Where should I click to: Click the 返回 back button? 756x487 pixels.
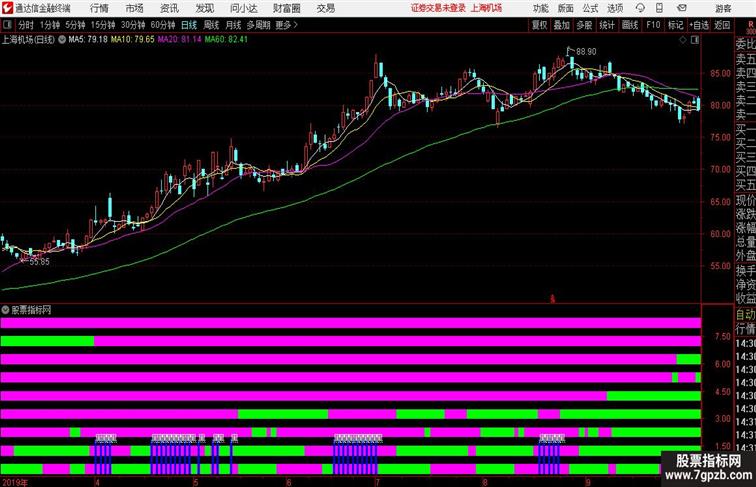722,25
